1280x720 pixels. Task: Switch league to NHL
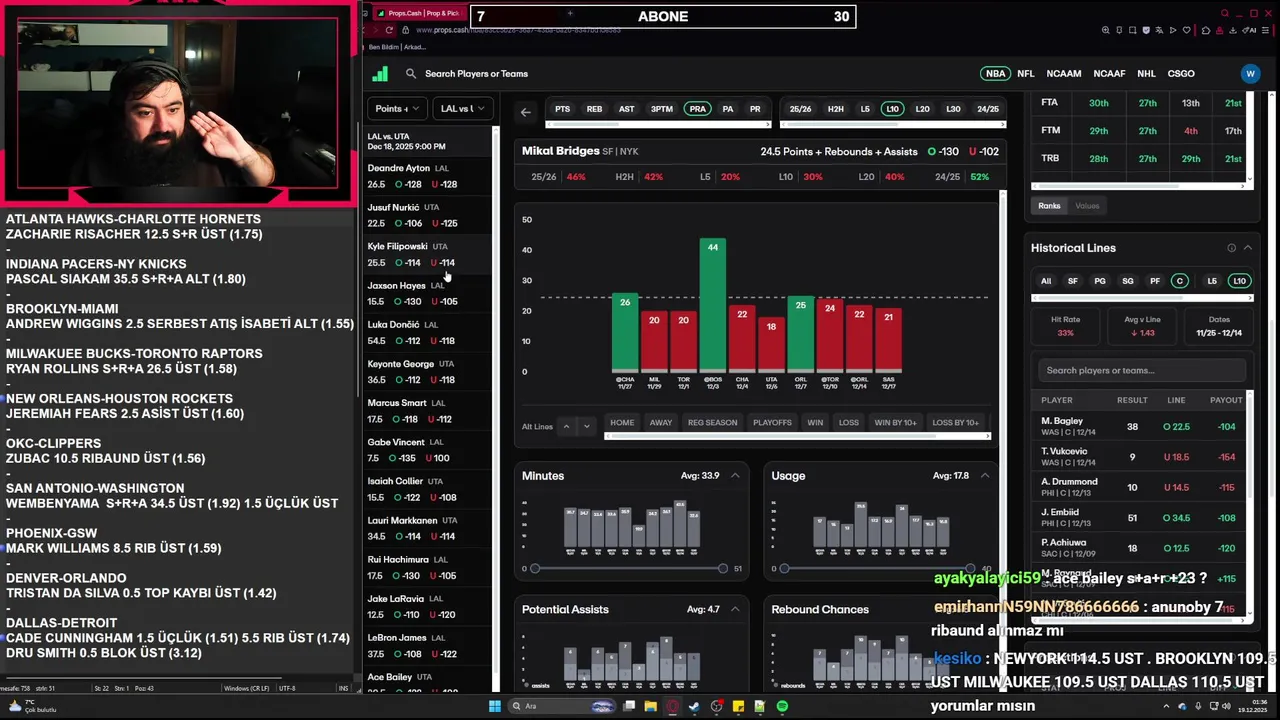(x=1146, y=73)
